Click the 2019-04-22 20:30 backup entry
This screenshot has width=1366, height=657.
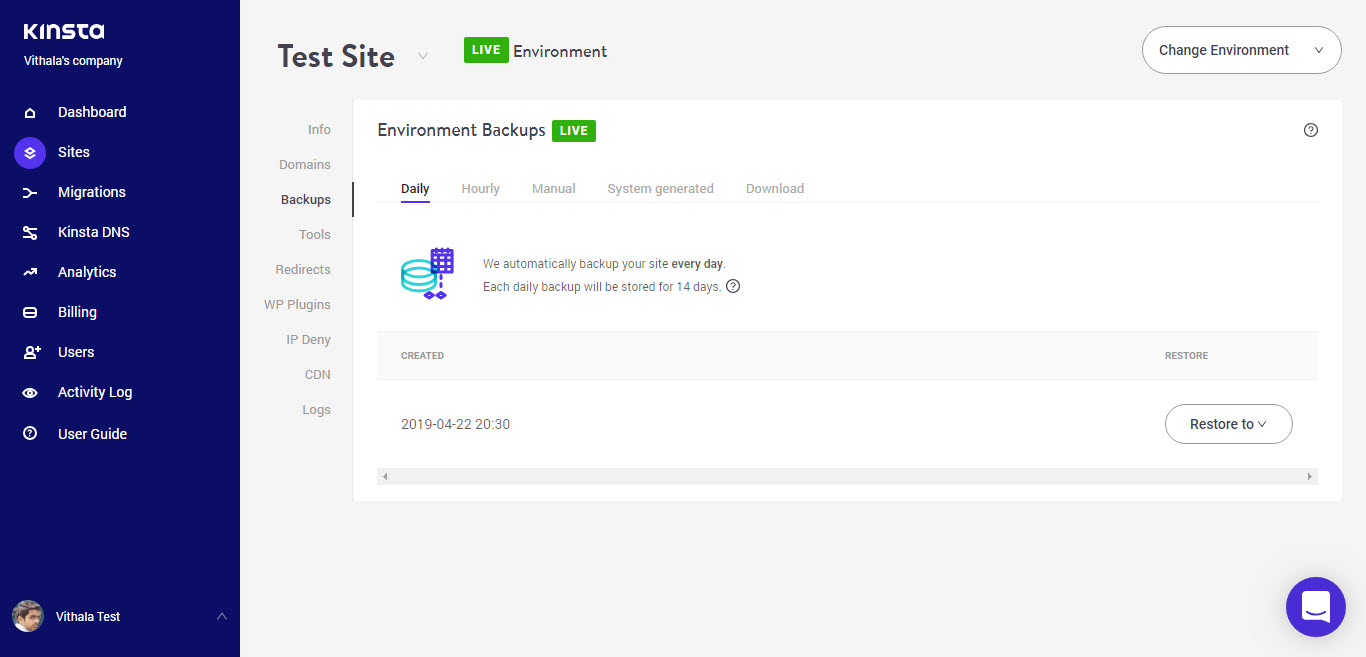(456, 424)
